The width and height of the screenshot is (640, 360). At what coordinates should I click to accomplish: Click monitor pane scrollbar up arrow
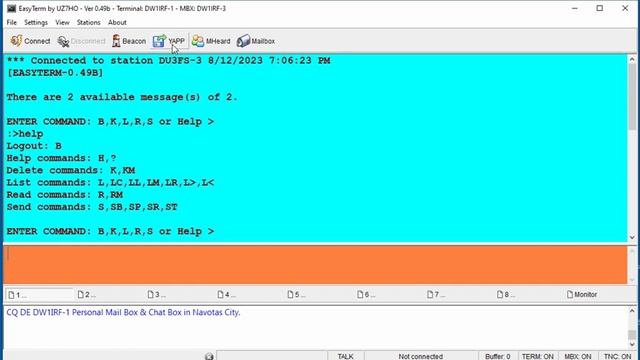(x=632, y=311)
